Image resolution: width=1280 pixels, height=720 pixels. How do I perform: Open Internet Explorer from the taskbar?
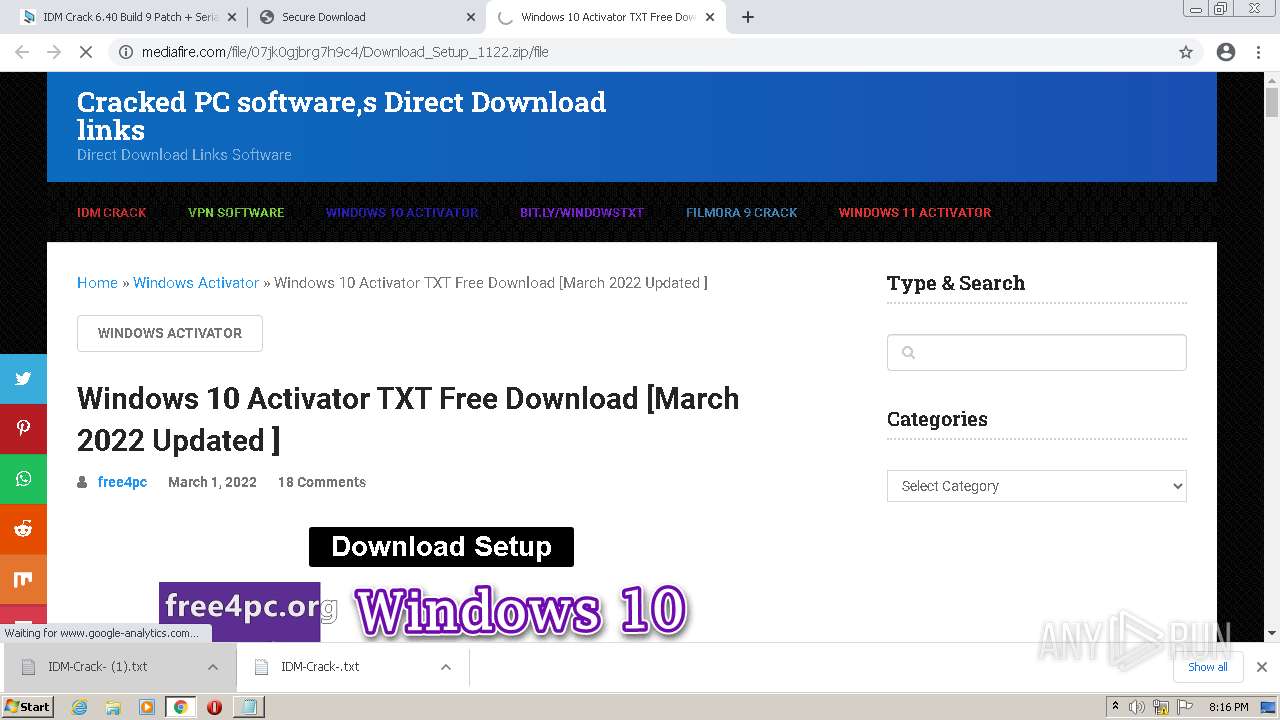[x=80, y=707]
